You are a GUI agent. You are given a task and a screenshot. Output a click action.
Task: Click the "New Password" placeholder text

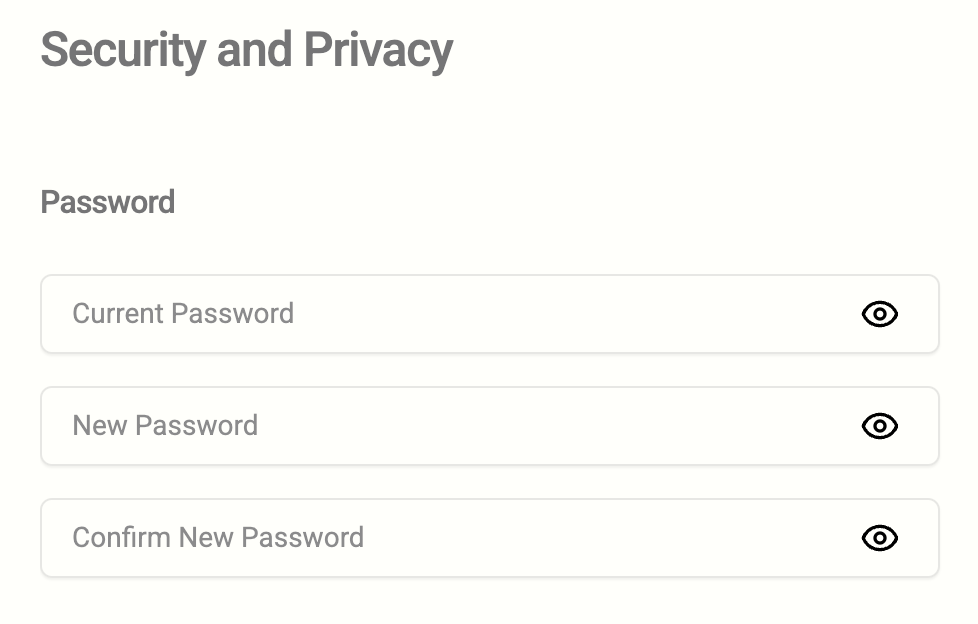click(165, 426)
